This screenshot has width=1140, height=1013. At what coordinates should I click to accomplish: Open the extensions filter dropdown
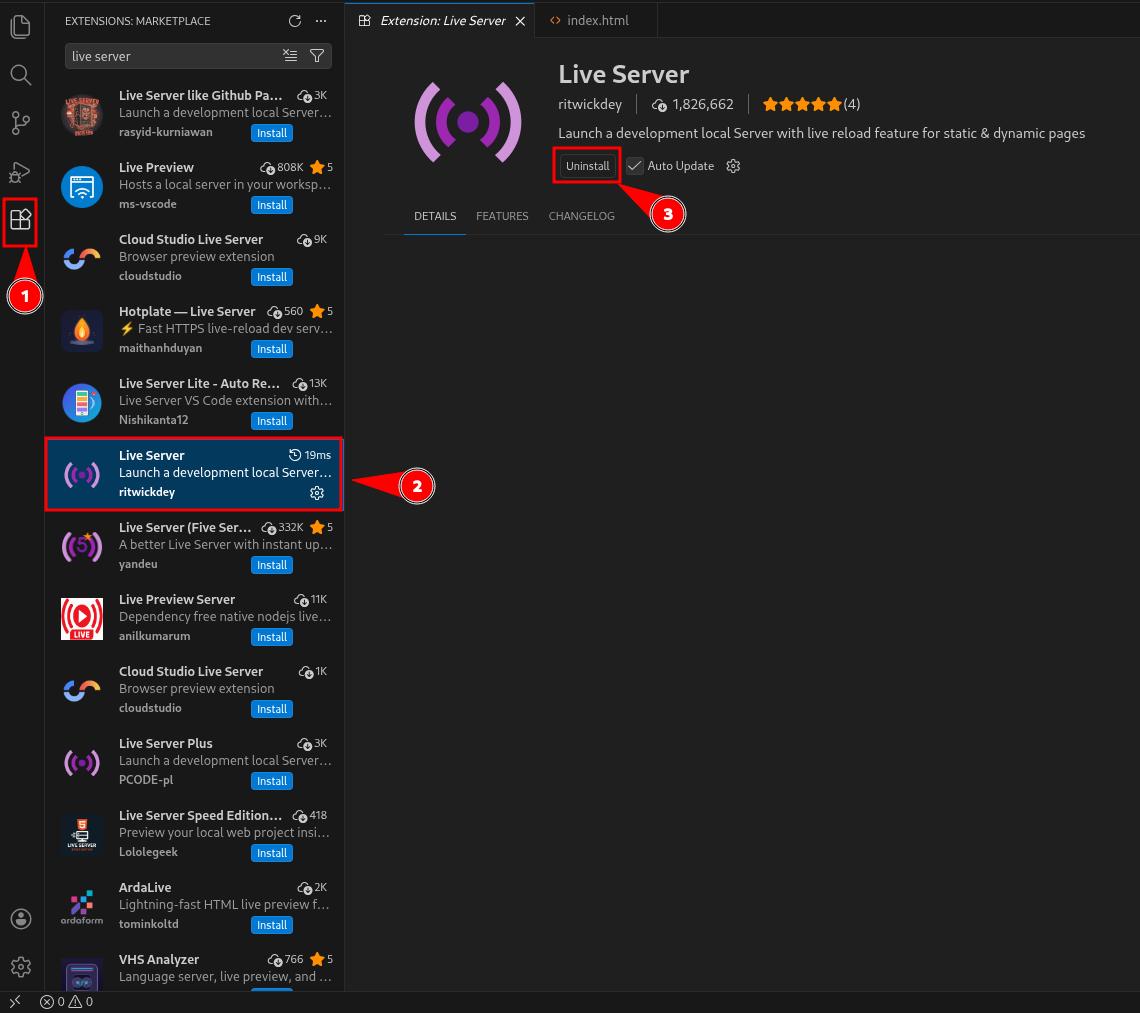click(x=317, y=56)
